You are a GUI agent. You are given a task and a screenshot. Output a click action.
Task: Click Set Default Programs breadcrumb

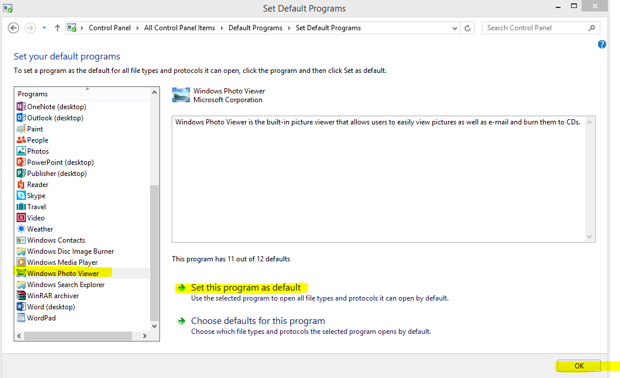[x=328, y=28]
